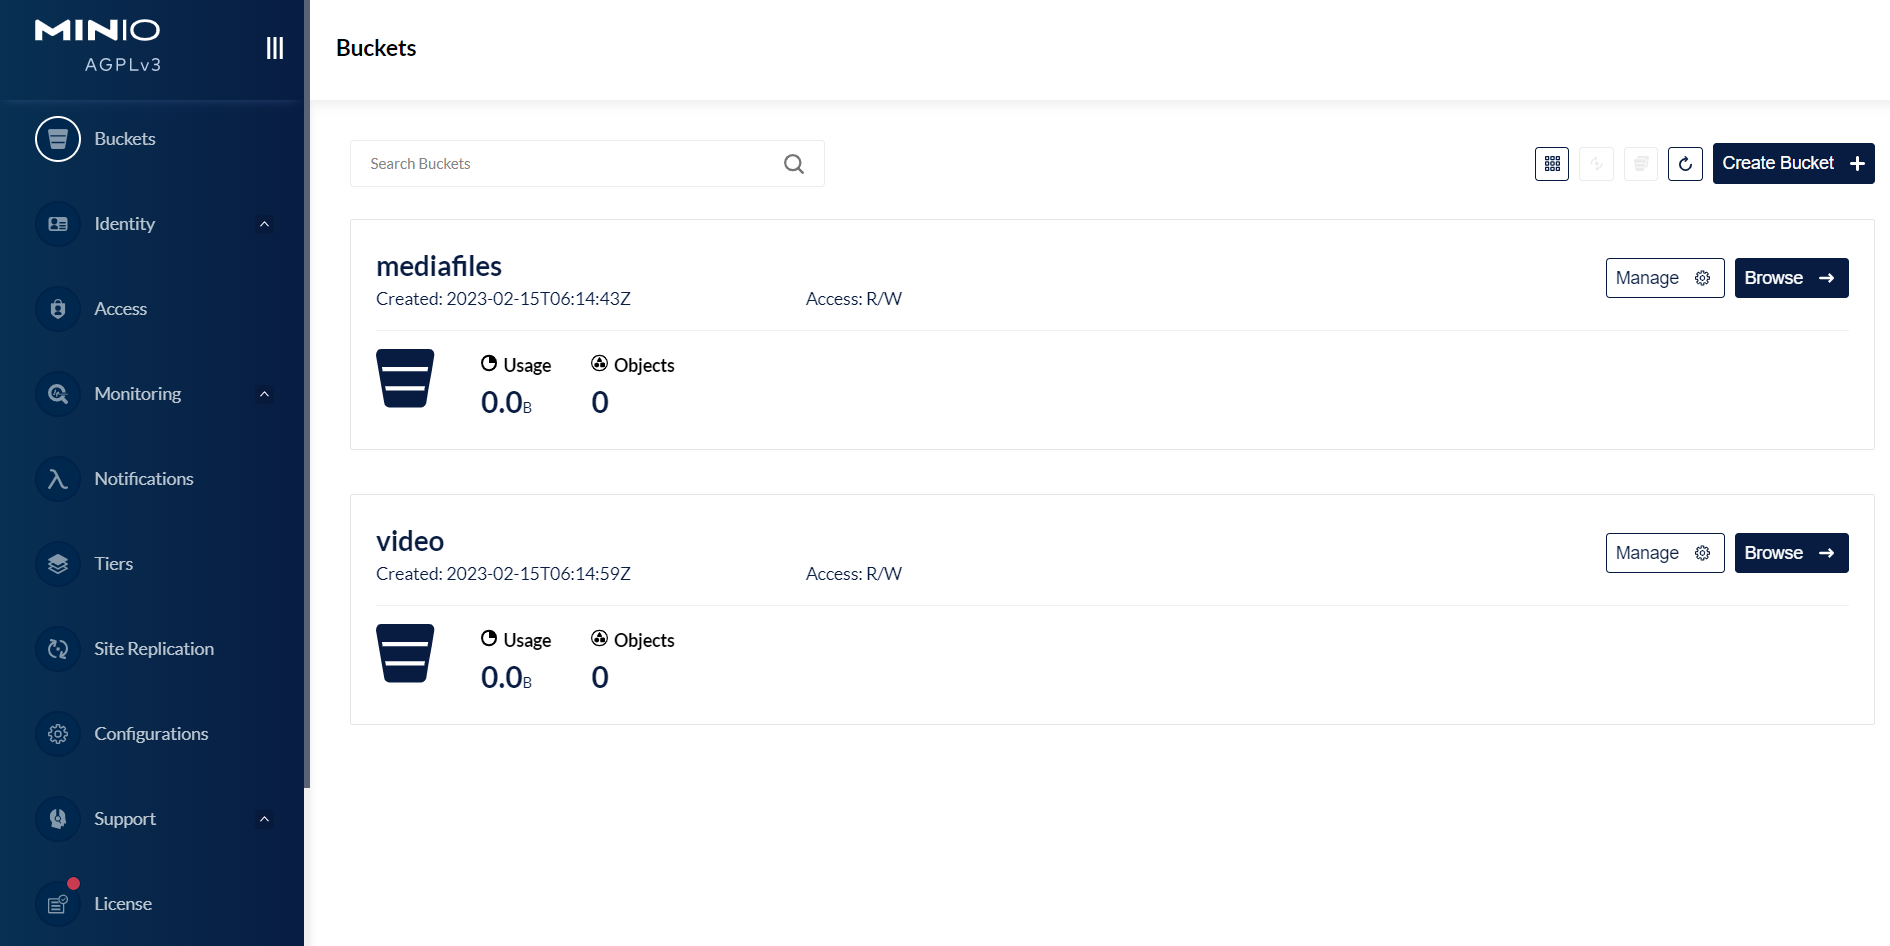Manage the mediafiles bucket

point(1664,278)
